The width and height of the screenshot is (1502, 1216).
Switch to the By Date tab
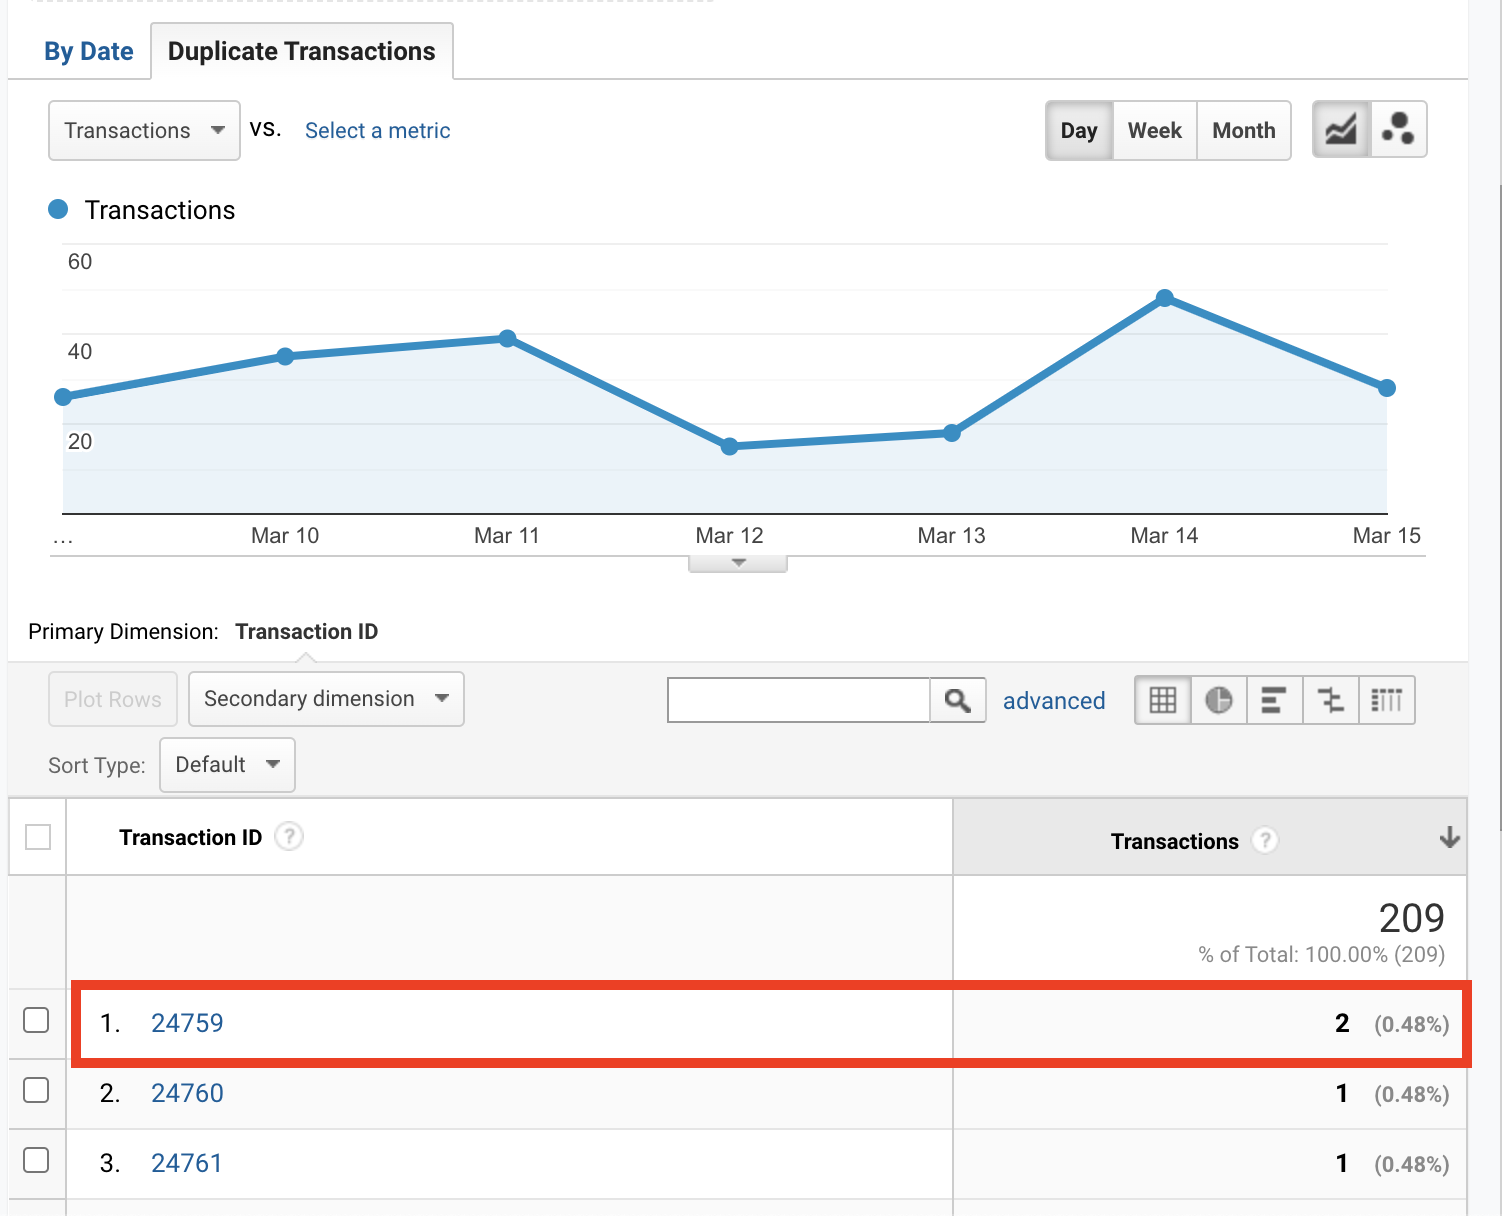click(x=89, y=51)
